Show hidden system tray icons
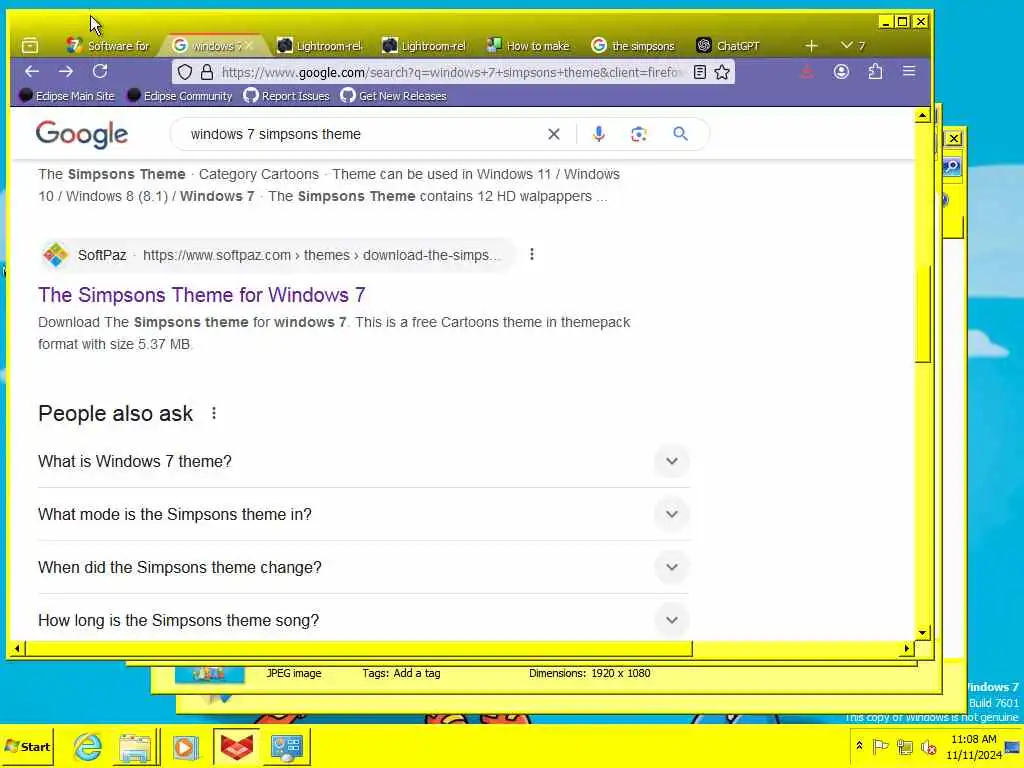1024x768 pixels. click(x=859, y=746)
